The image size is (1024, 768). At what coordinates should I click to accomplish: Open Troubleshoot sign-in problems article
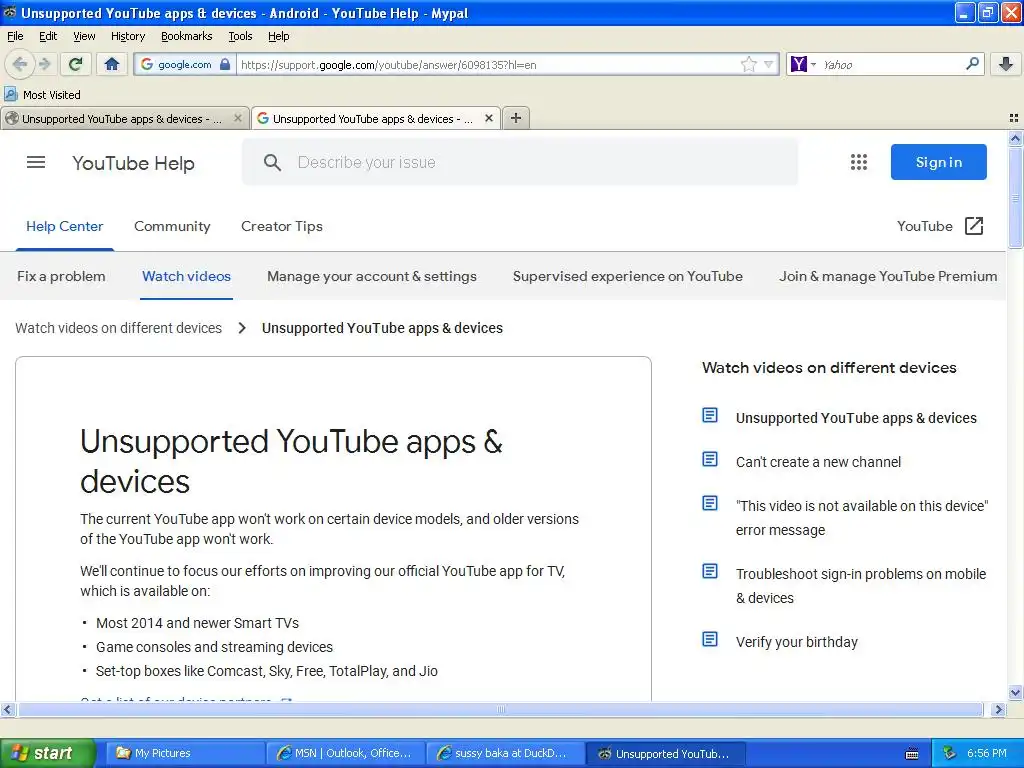point(860,586)
